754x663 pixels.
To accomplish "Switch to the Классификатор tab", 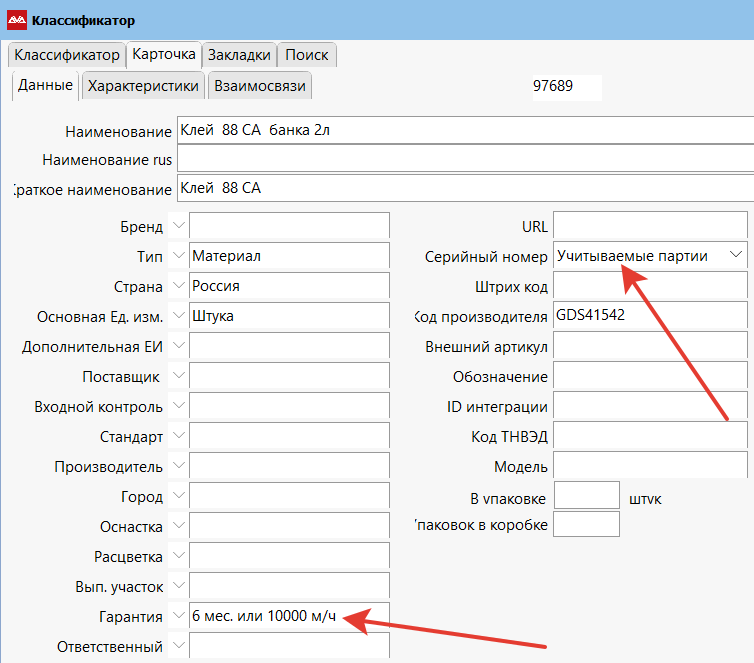I will tap(67, 55).
